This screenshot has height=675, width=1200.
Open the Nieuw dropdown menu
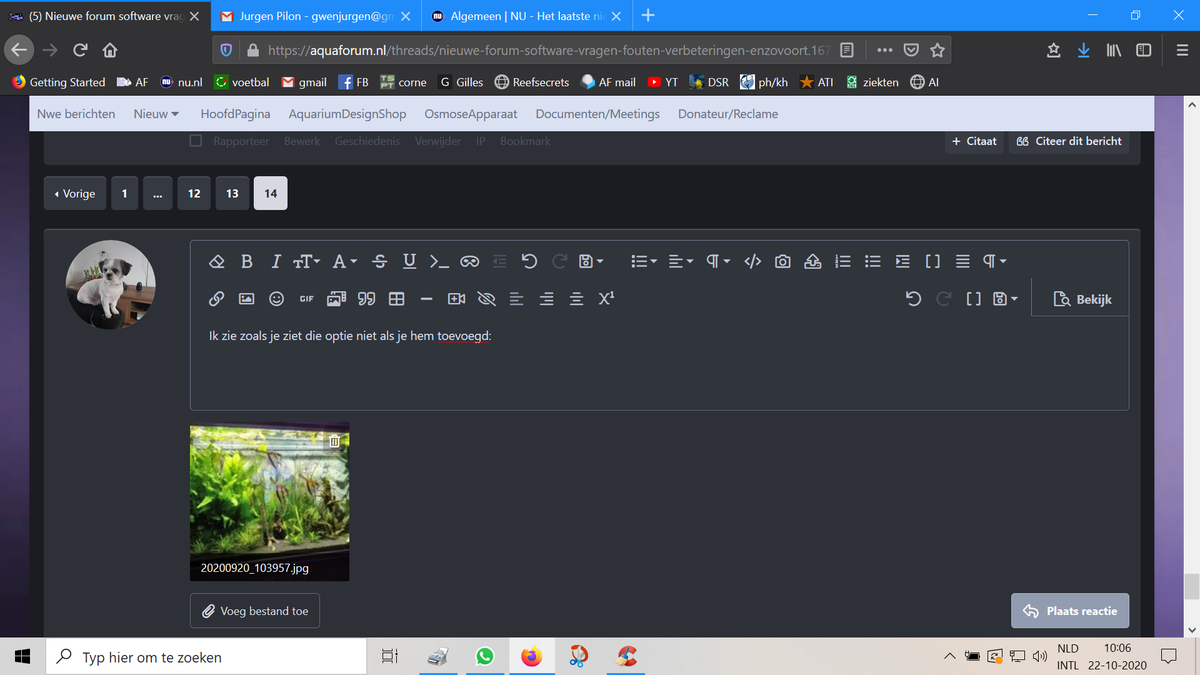tap(157, 114)
